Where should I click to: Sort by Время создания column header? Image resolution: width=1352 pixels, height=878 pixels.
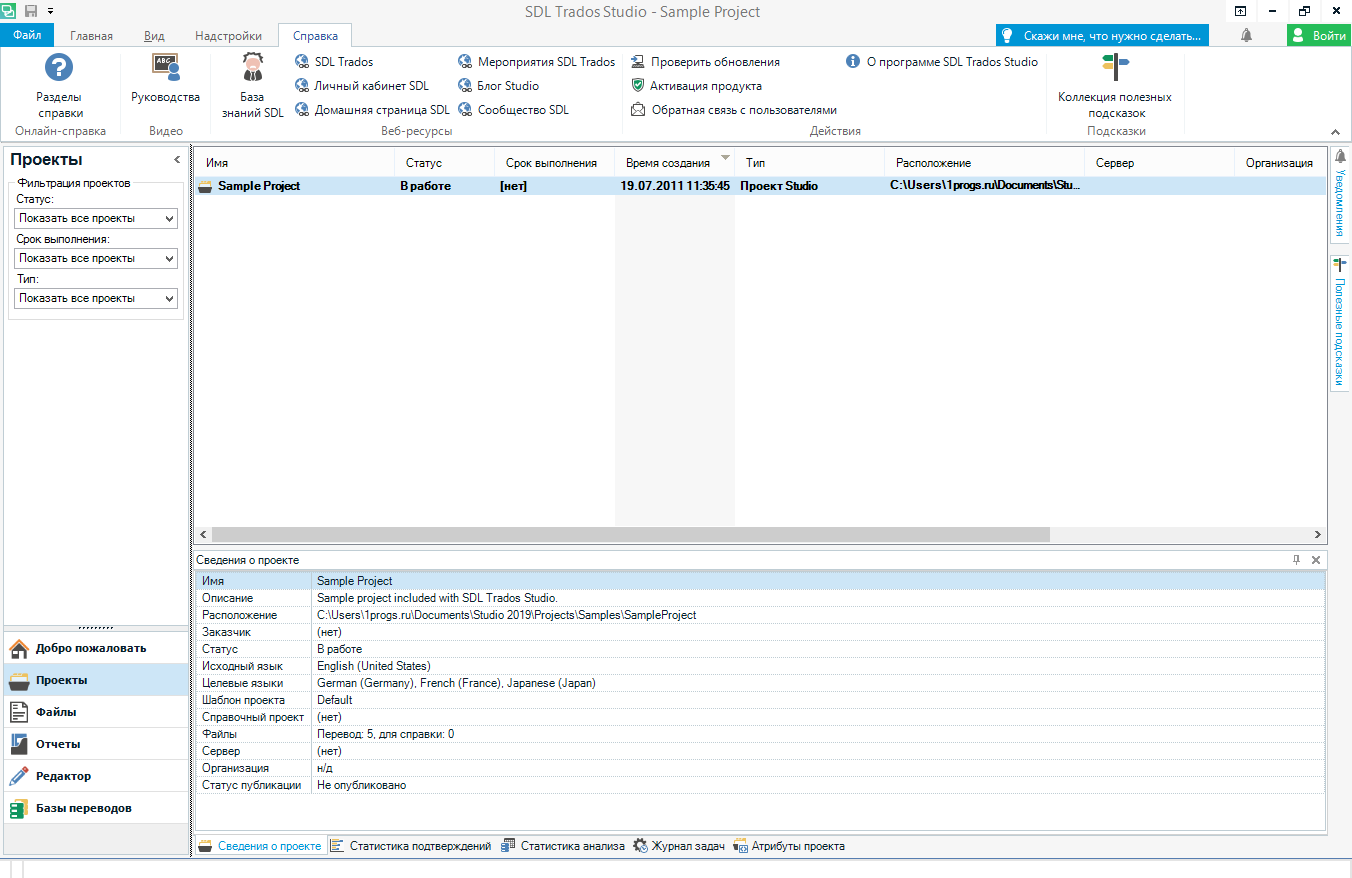(675, 163)
